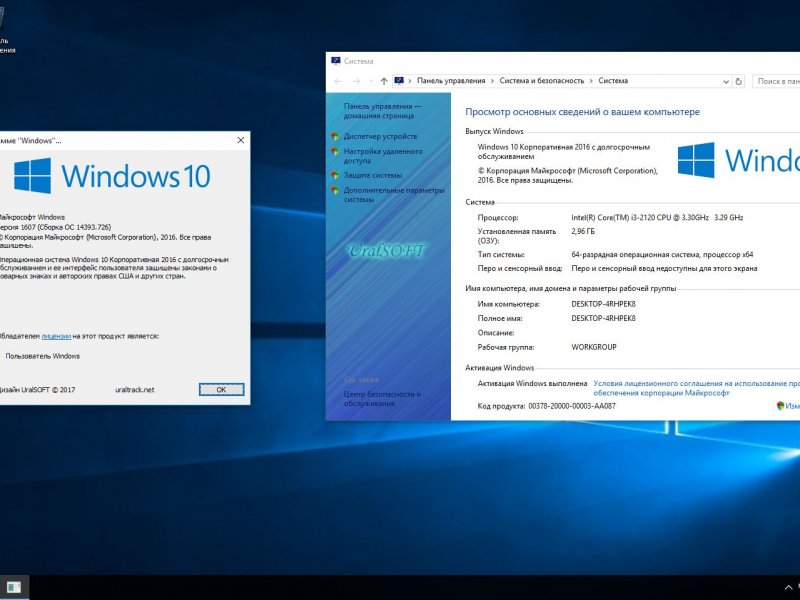Open Центр безопасности и обслуживания link
The image size is (800, 600).
382,398
